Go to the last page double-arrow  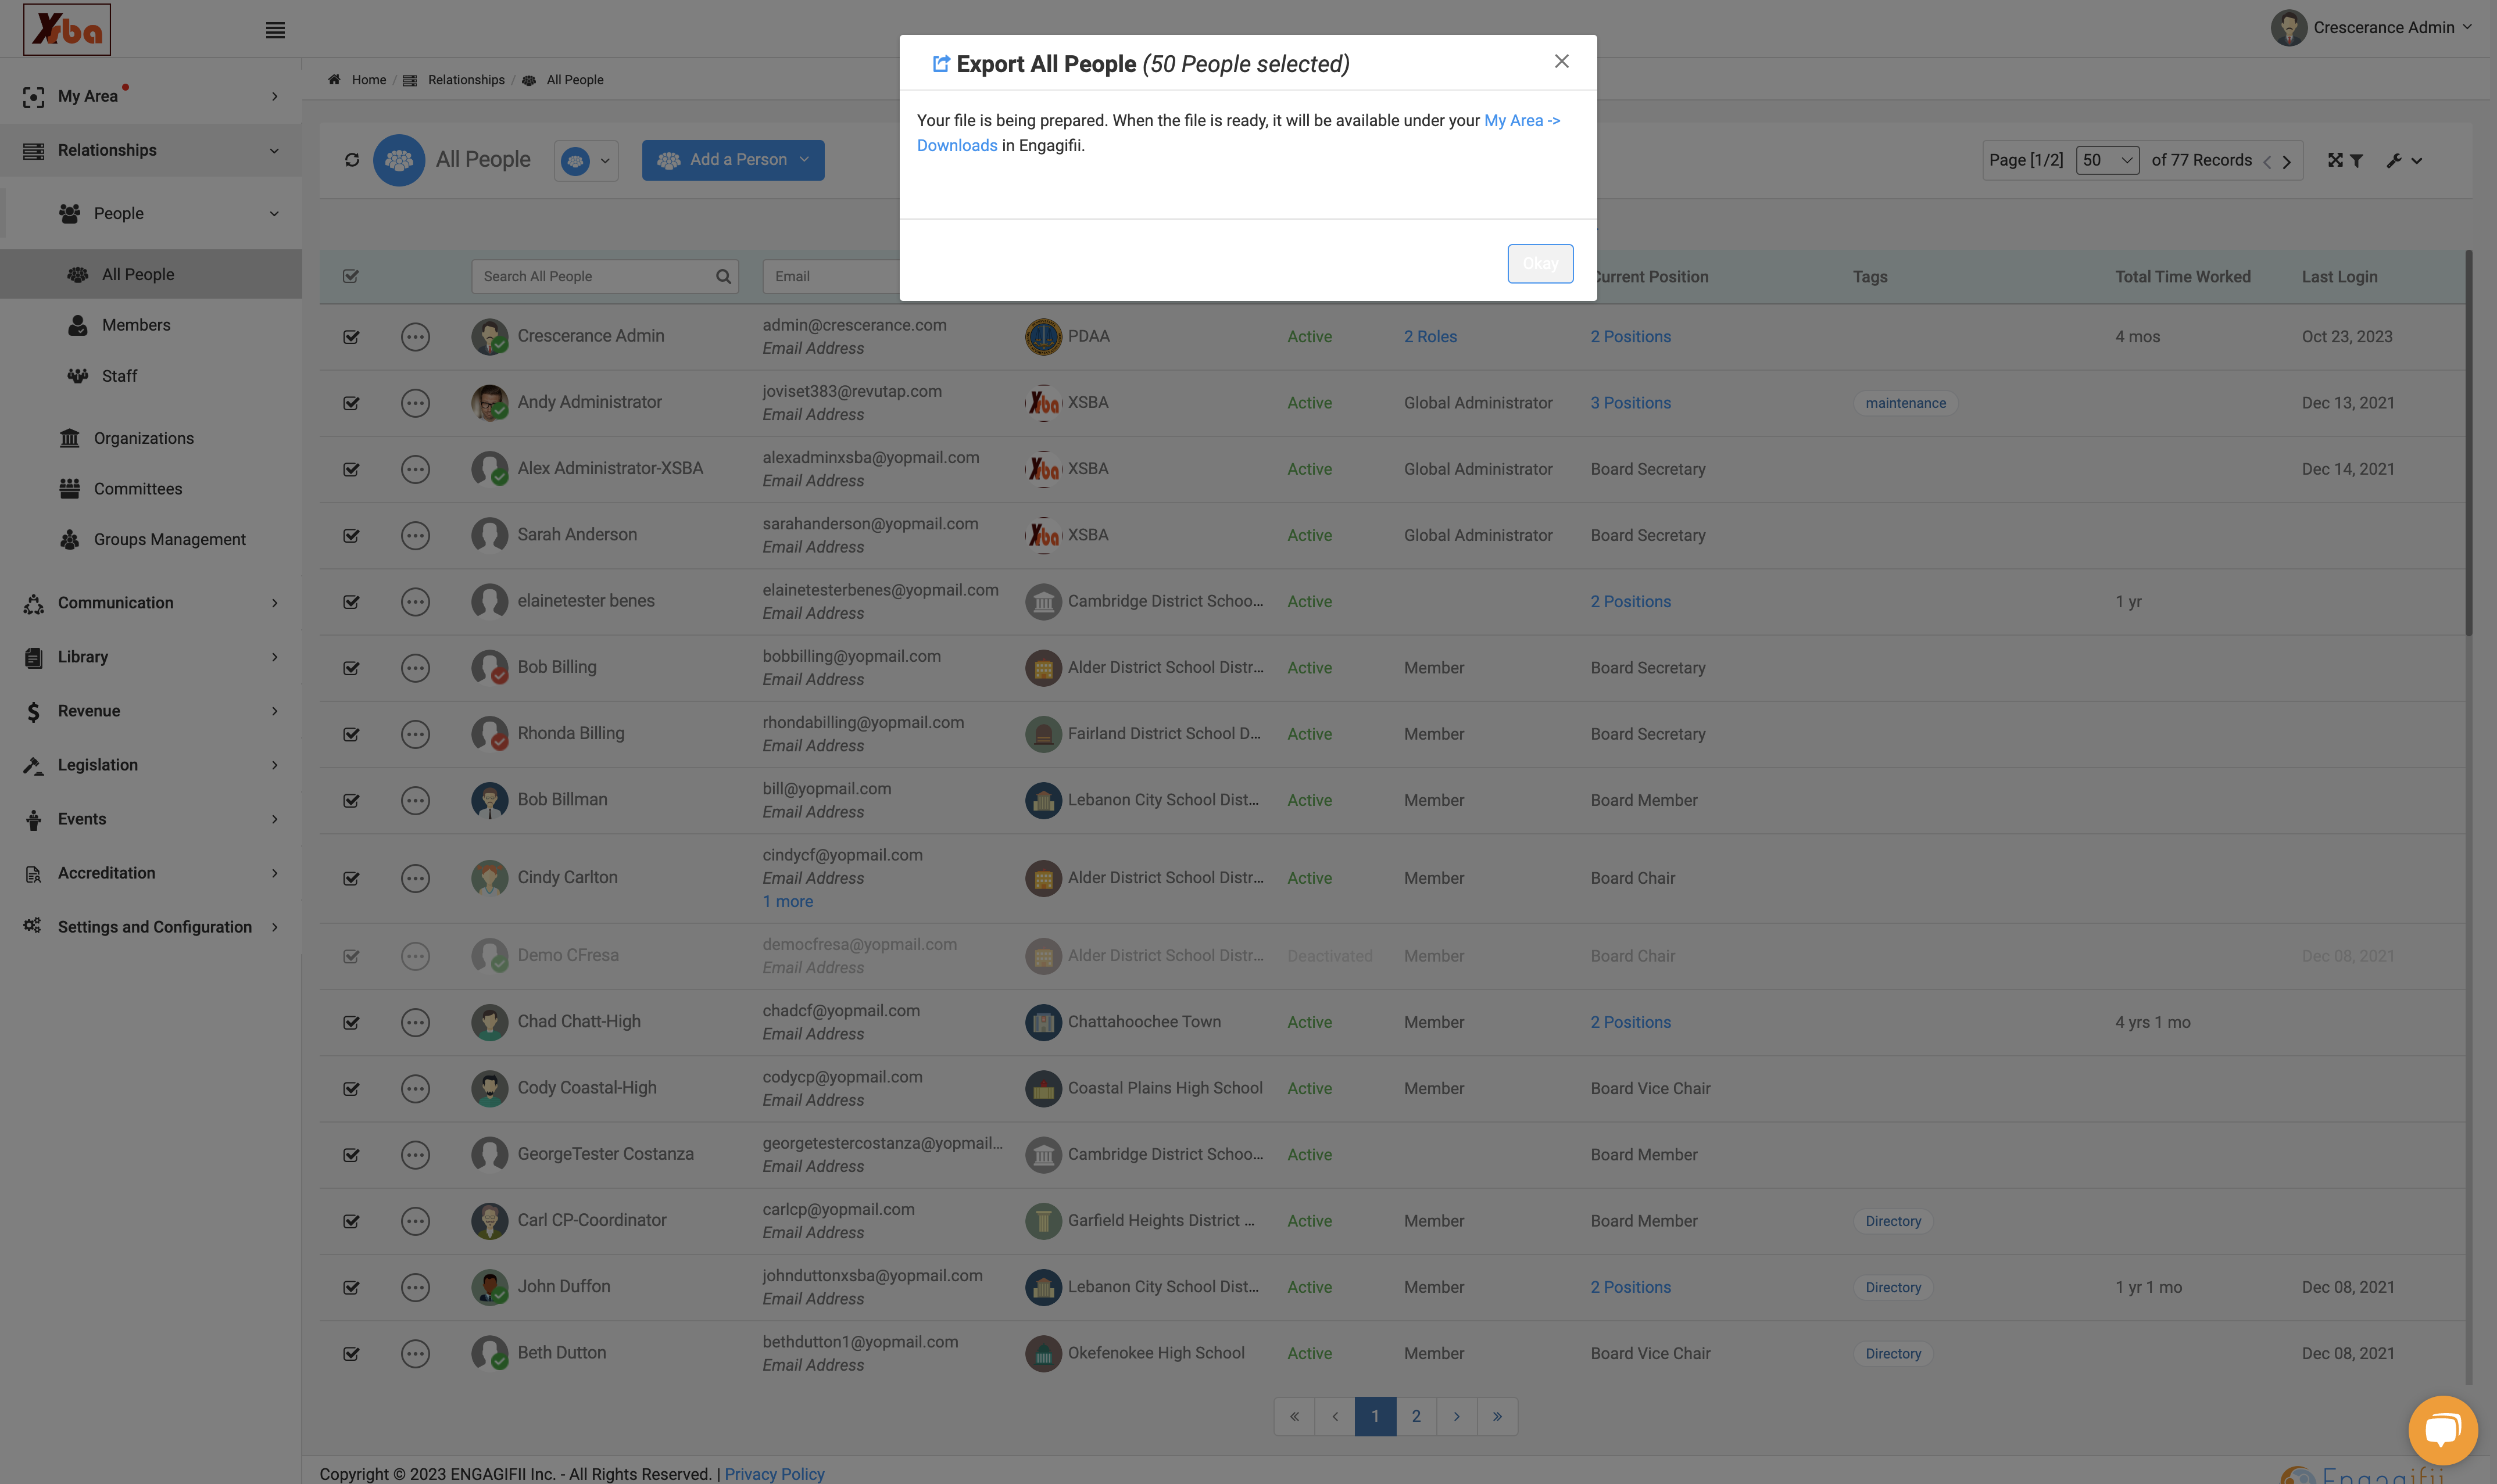point(1497,1417)
